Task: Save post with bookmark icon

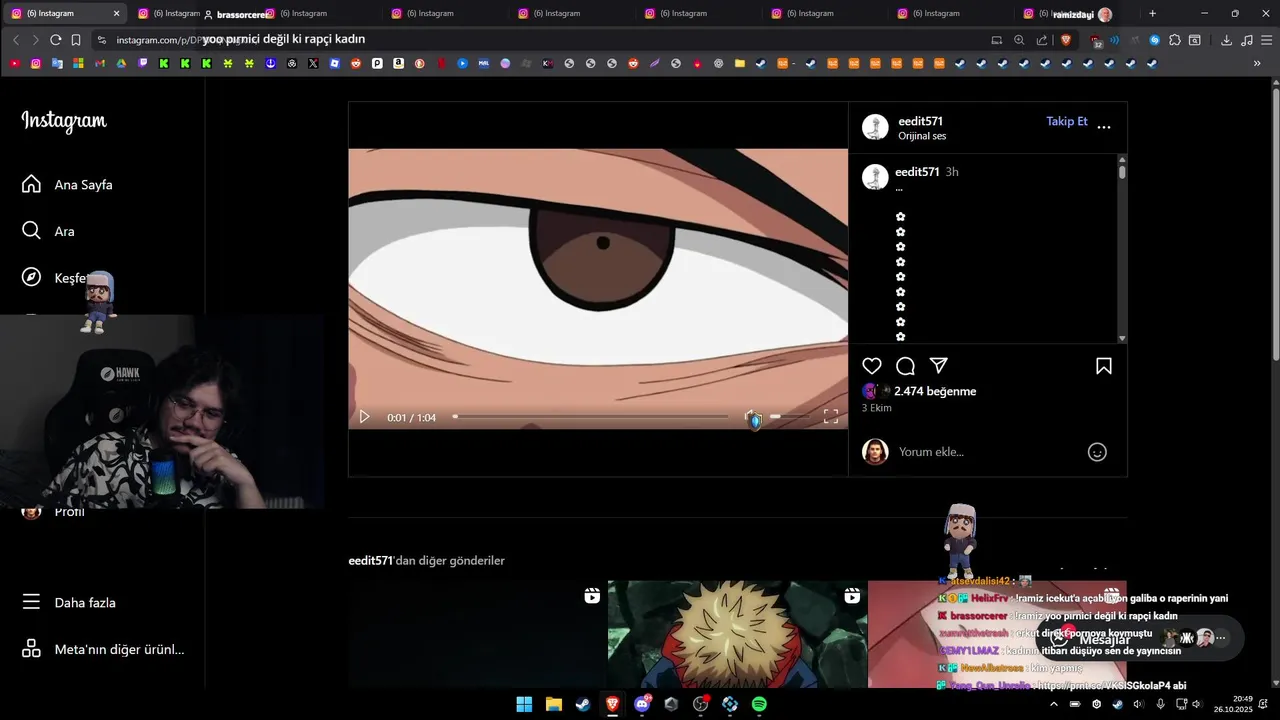Action: 1104,366
